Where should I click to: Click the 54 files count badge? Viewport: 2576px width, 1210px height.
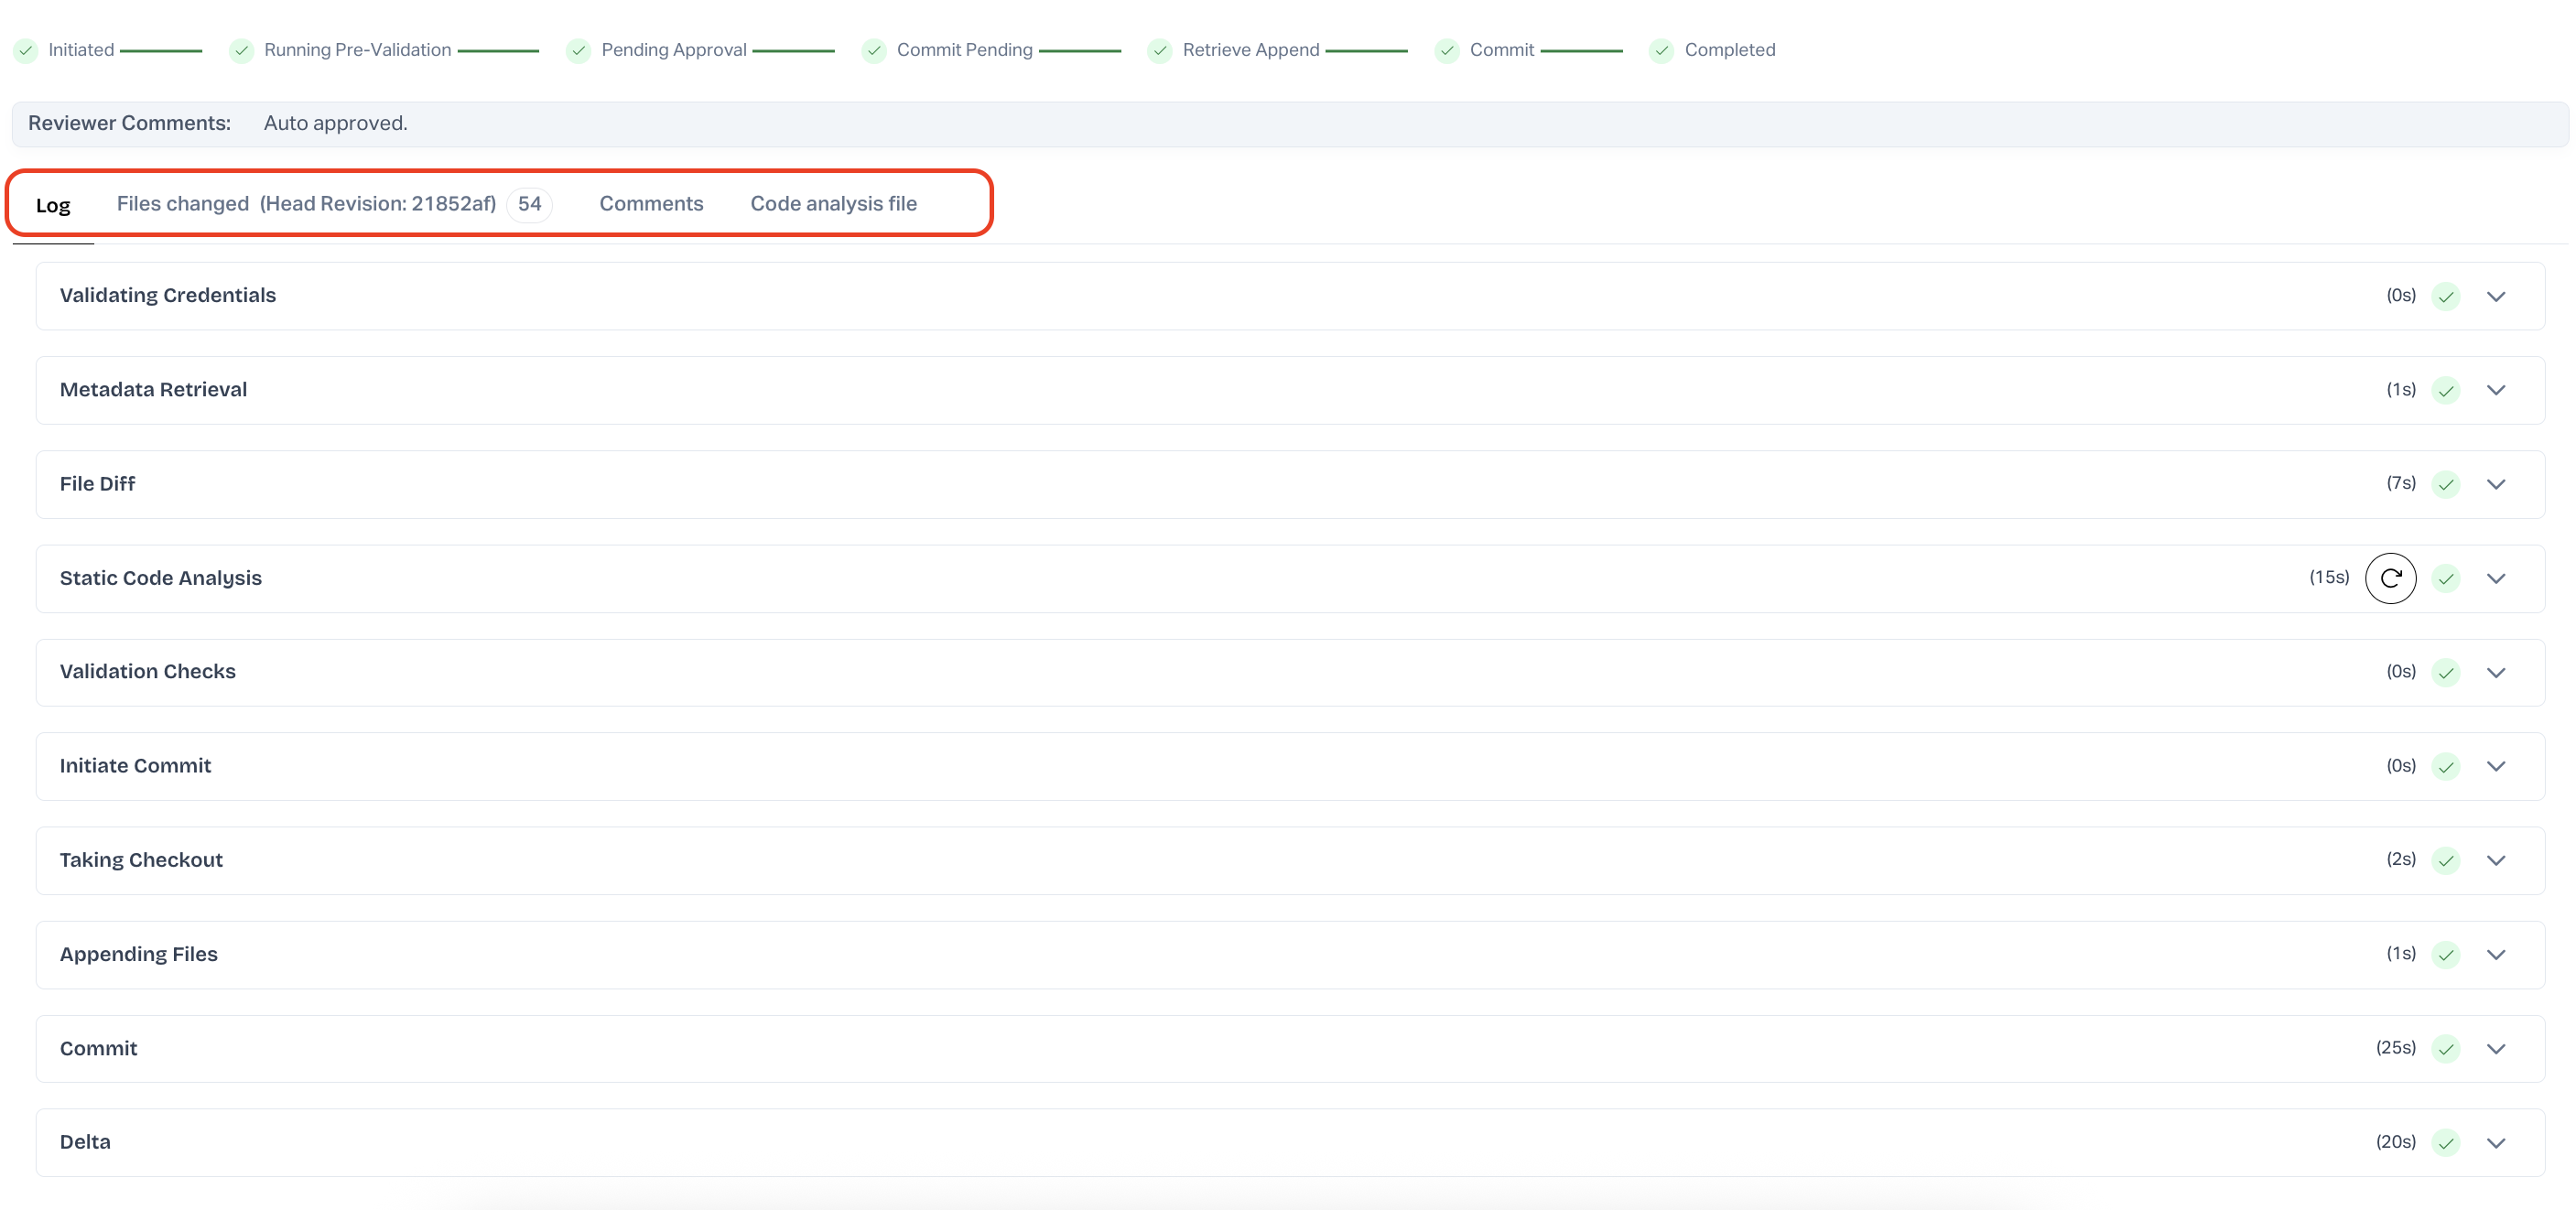pos(529,204)
